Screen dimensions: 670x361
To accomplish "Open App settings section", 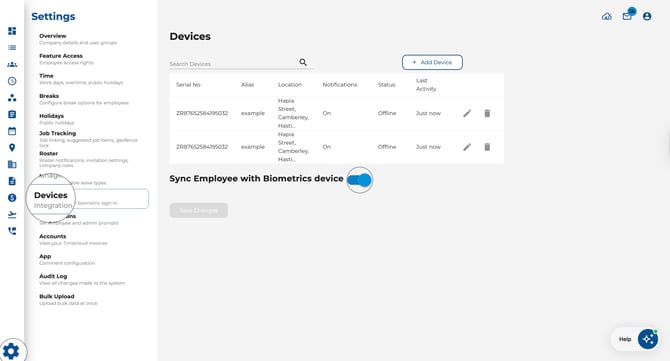I will point(67,259).
